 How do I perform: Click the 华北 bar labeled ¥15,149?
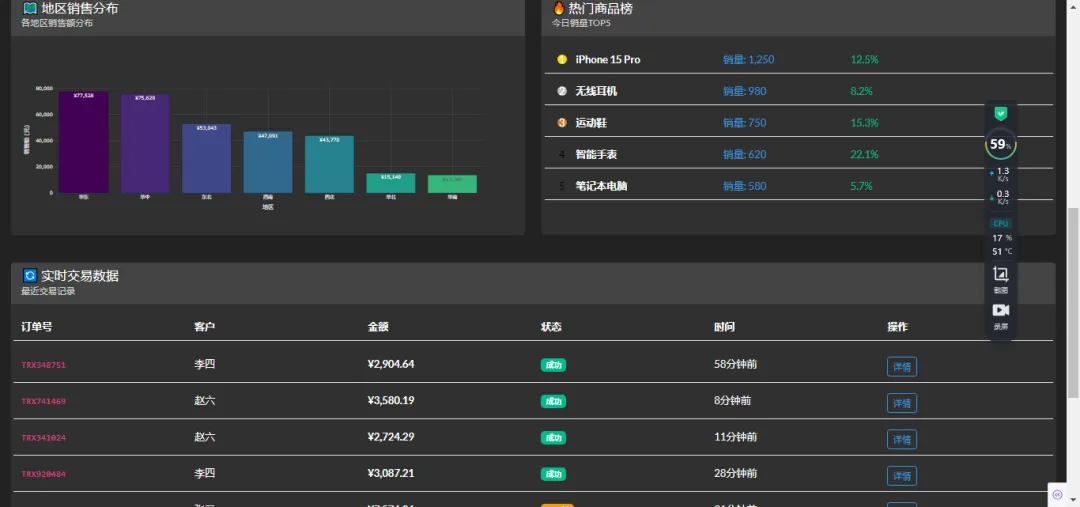(391, 183)
